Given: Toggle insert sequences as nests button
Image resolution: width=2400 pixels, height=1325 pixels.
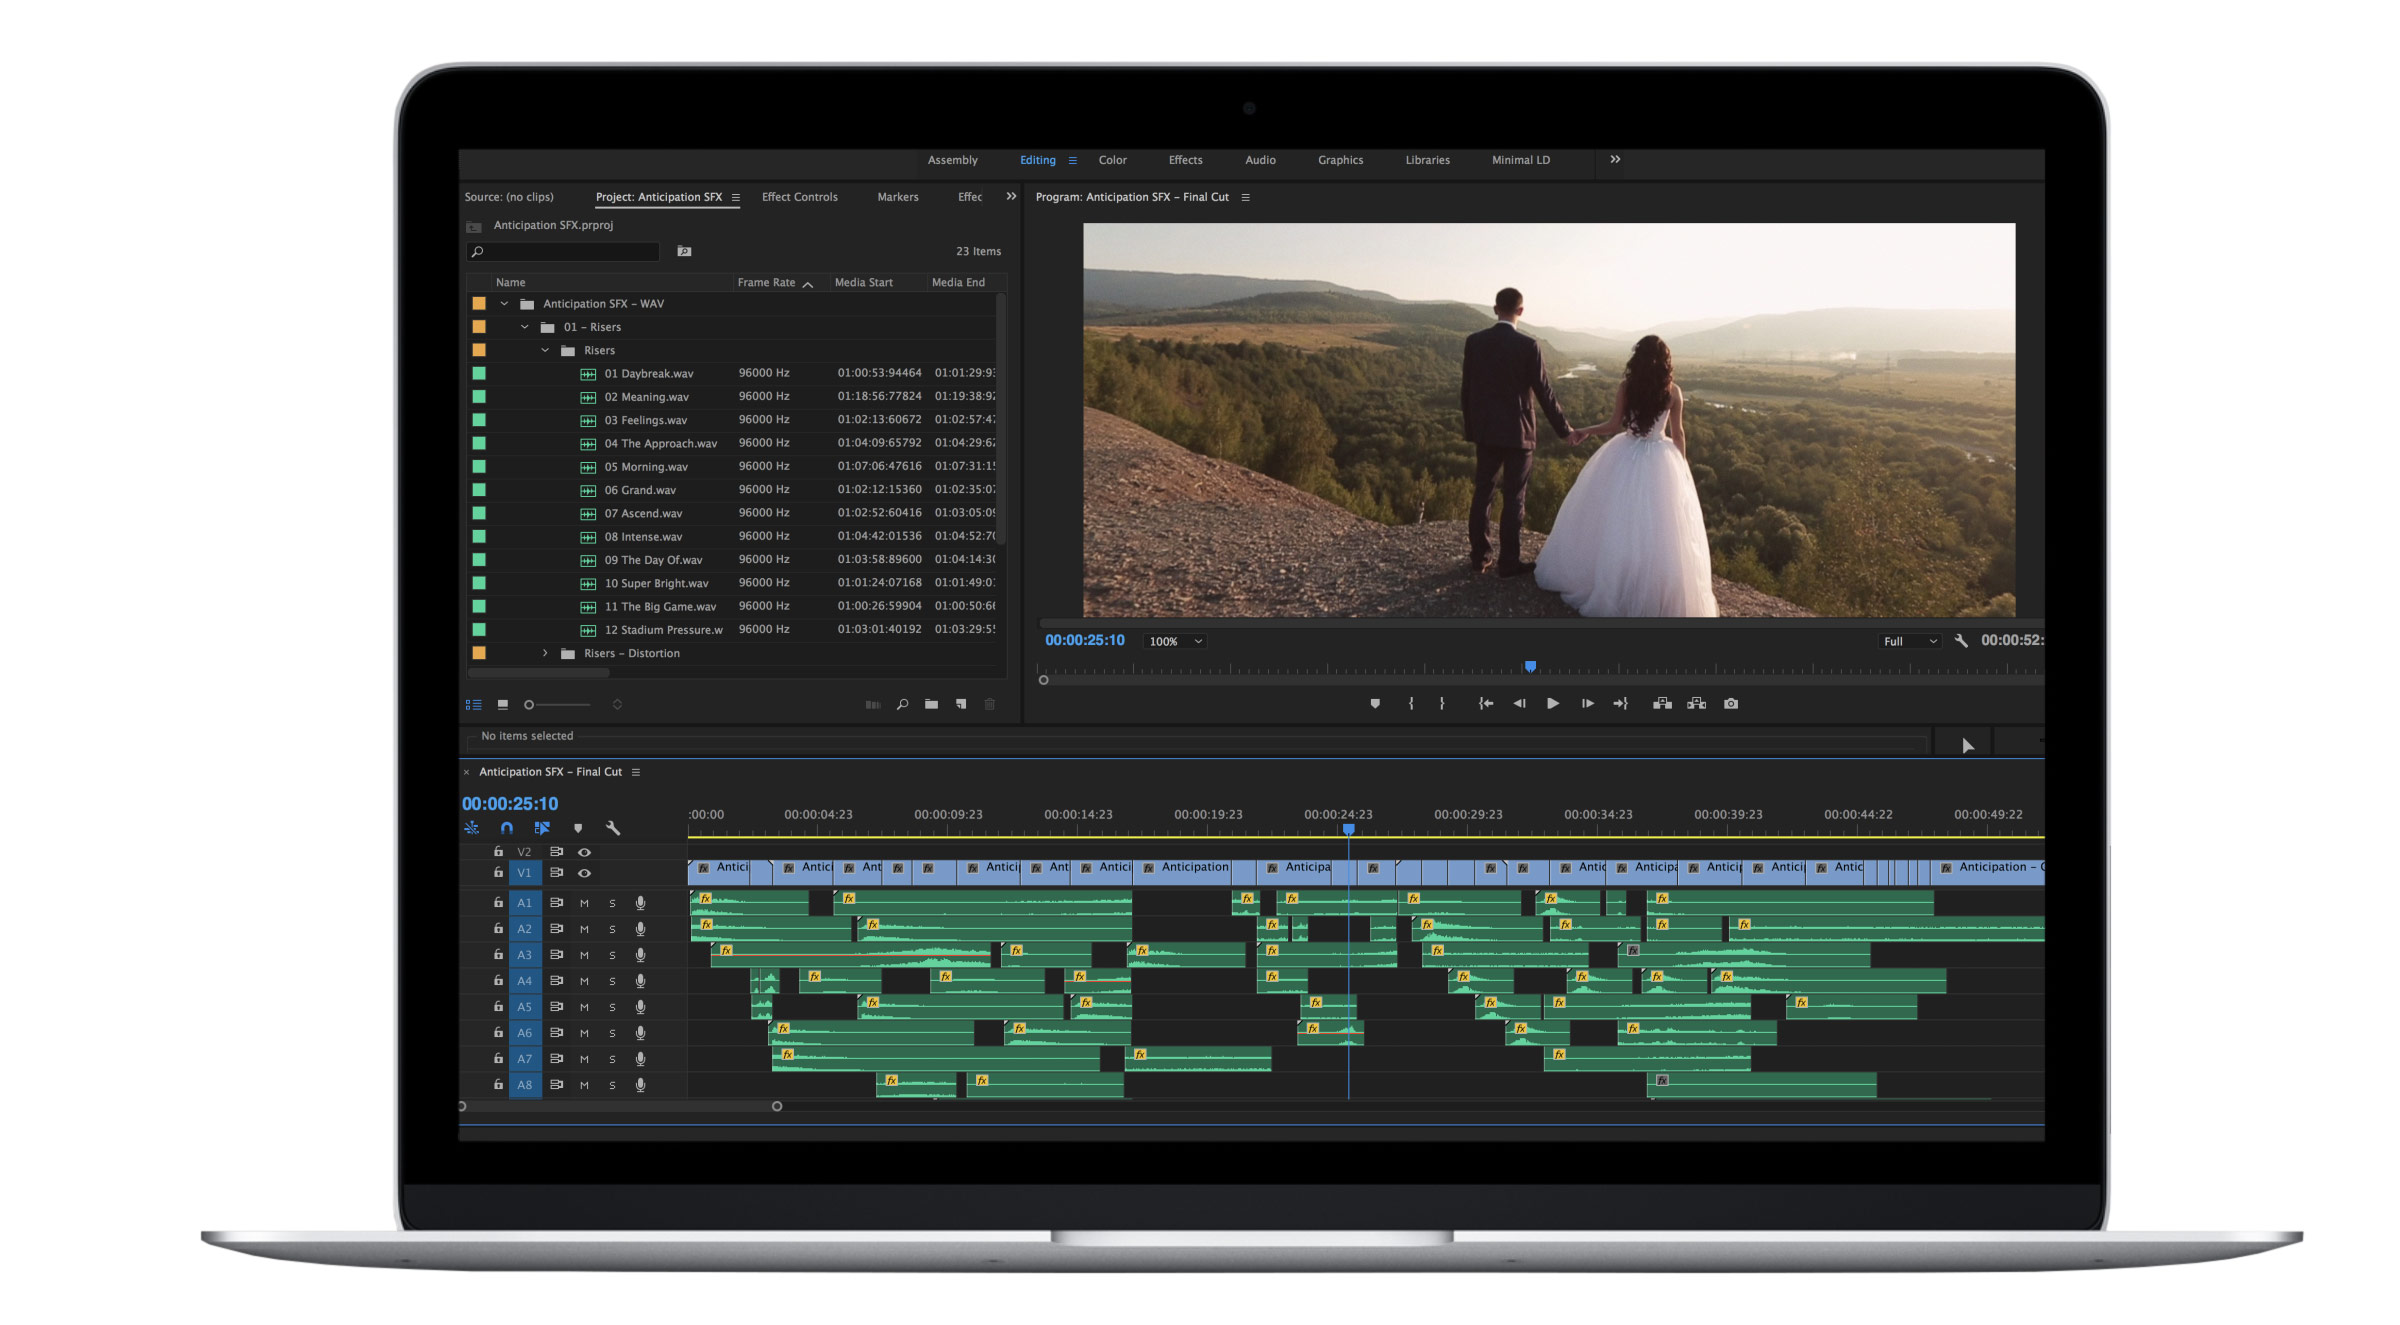Looking at the screenshot, I should 471,828.
